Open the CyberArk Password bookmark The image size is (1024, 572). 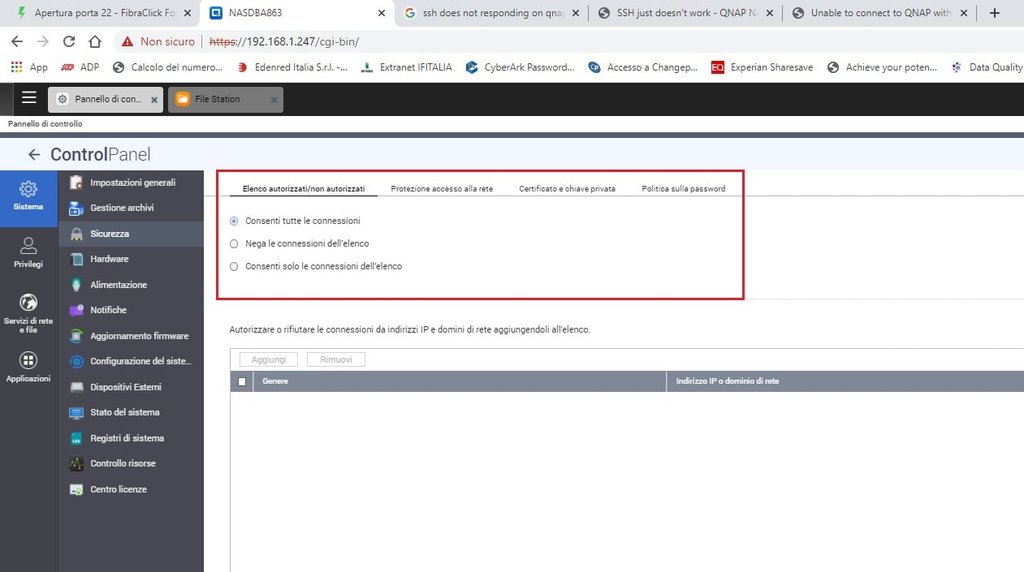point(520,67)
